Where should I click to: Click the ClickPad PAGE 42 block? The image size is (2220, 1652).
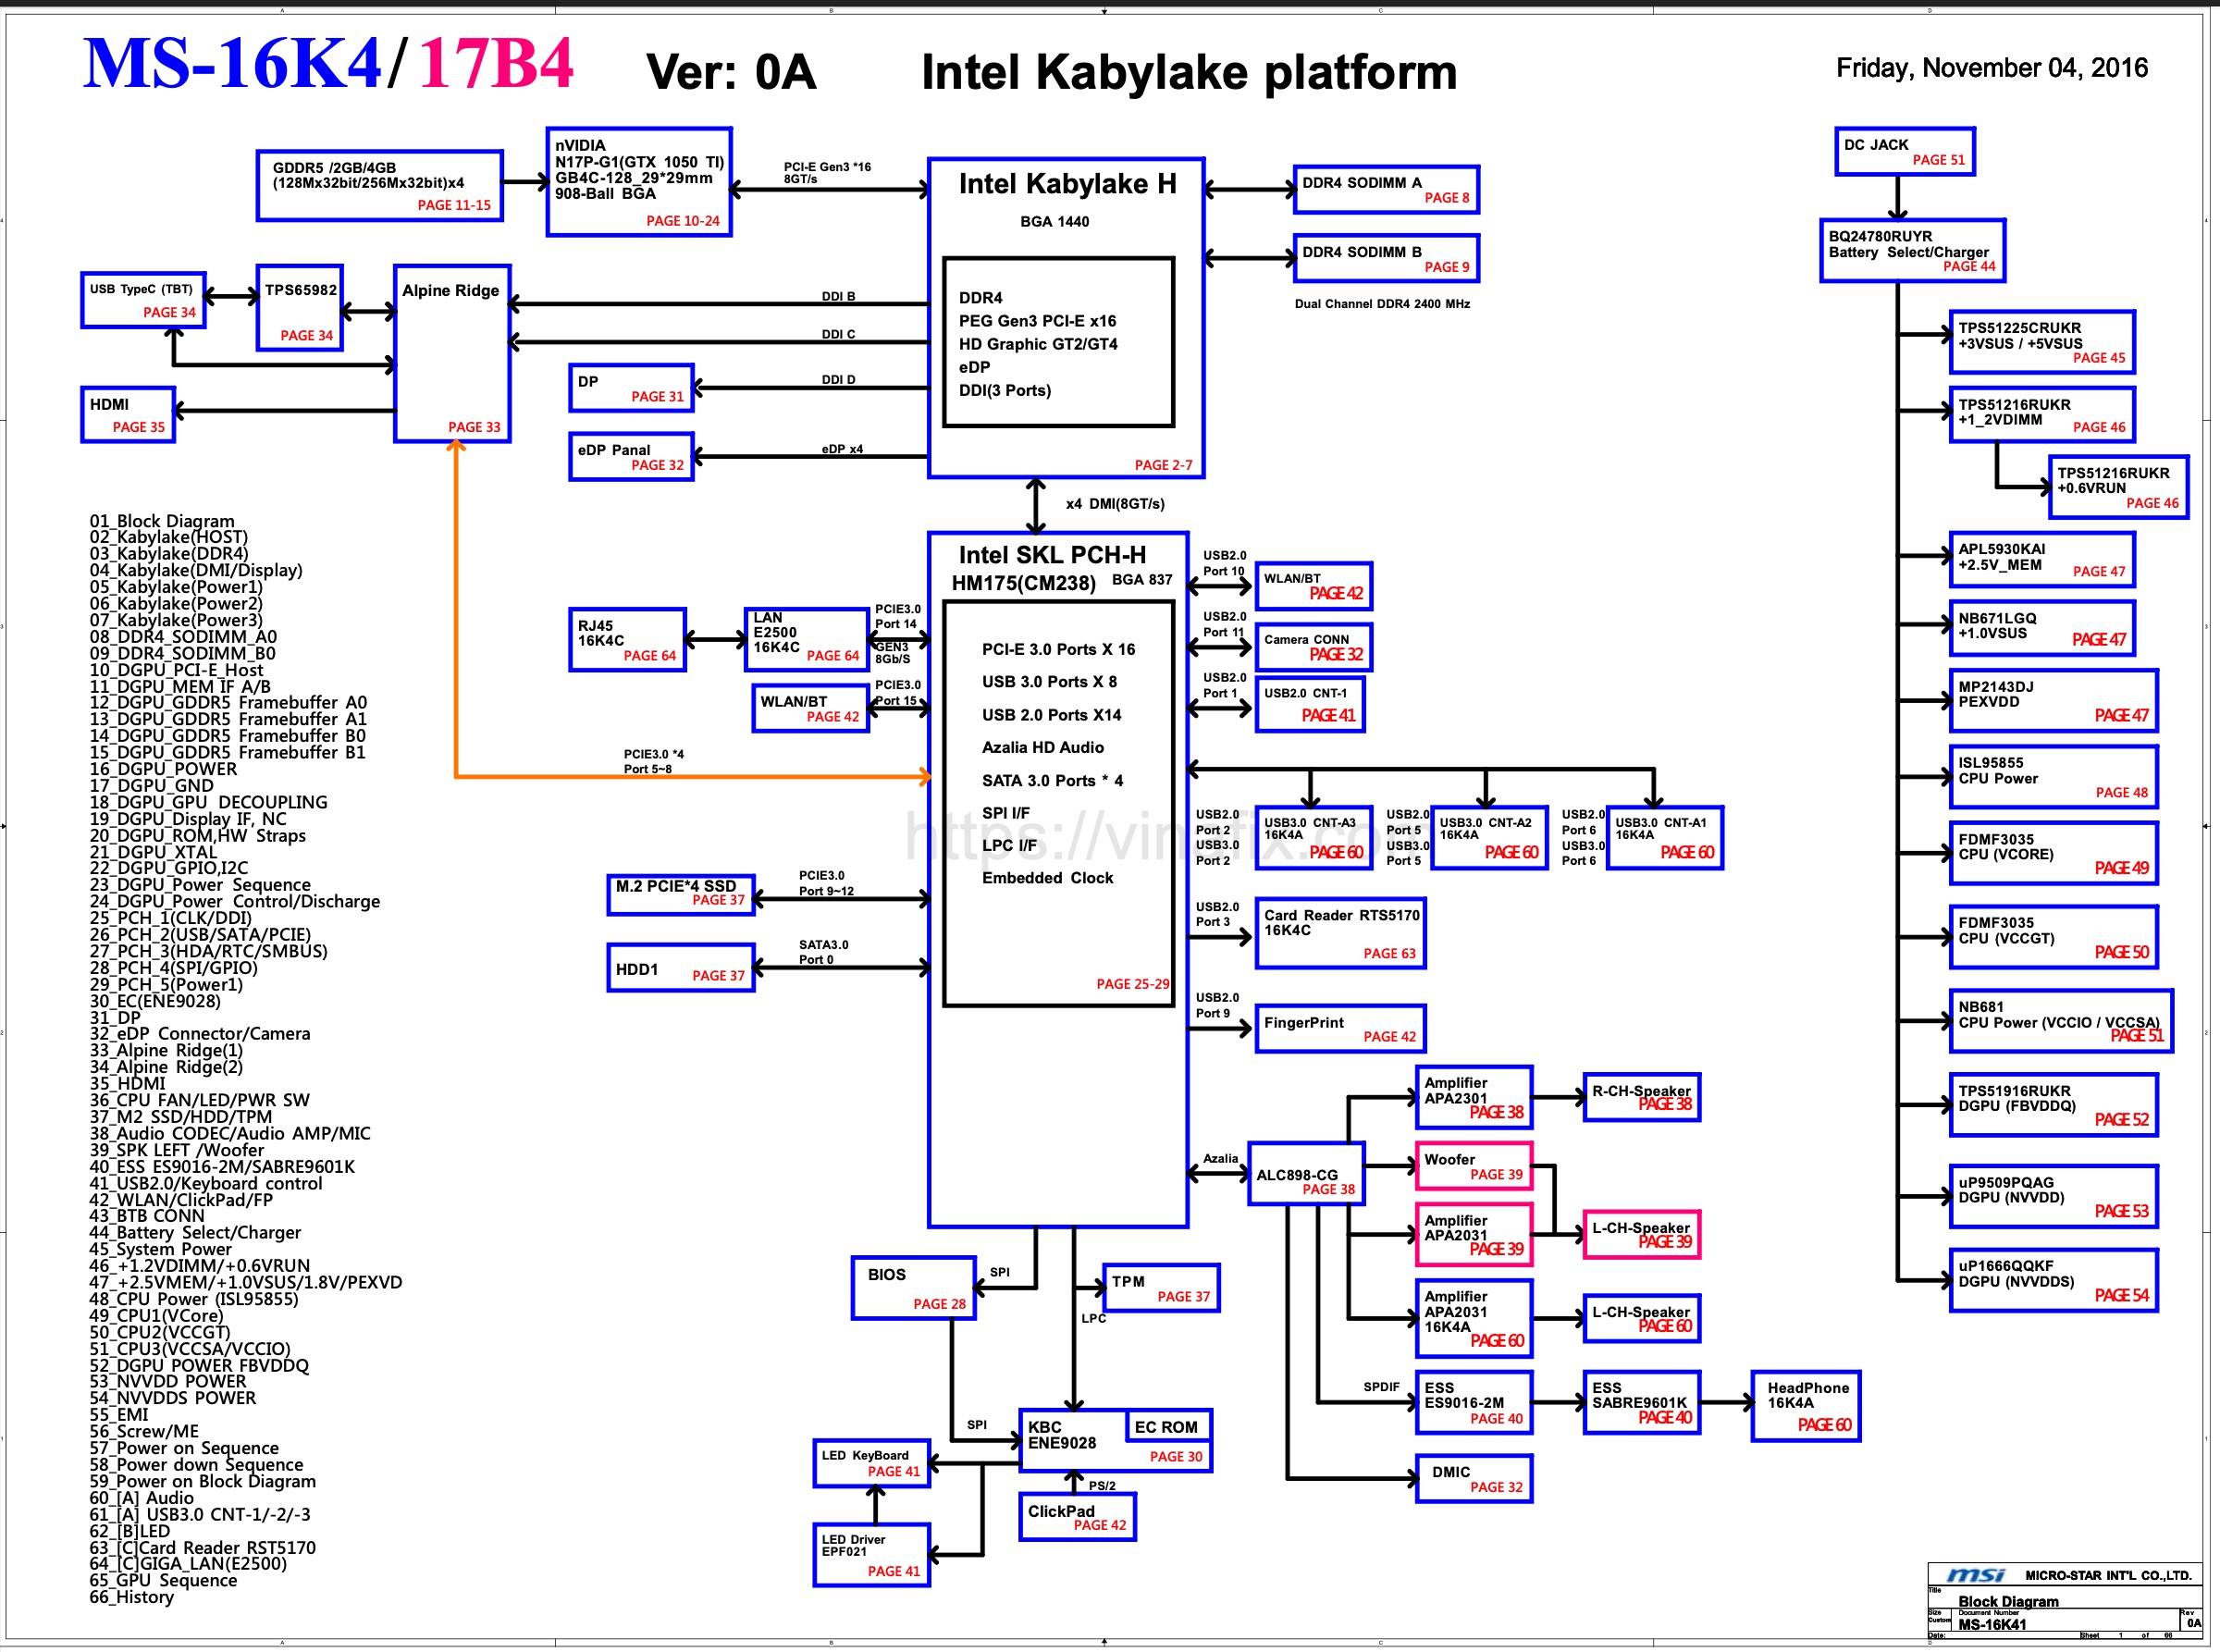[1078, 1518]
